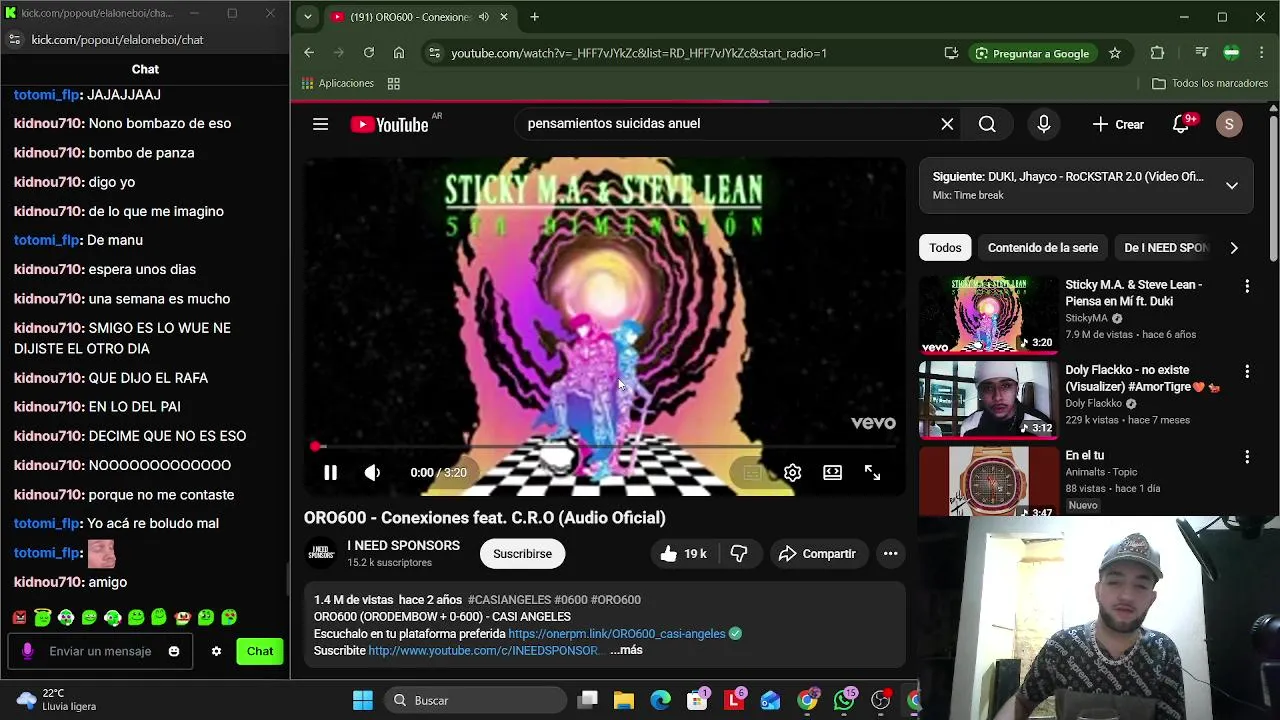Open OBS Studio from the taskbar
Viewport: 1280px width, 720px height.
(880, 700)
